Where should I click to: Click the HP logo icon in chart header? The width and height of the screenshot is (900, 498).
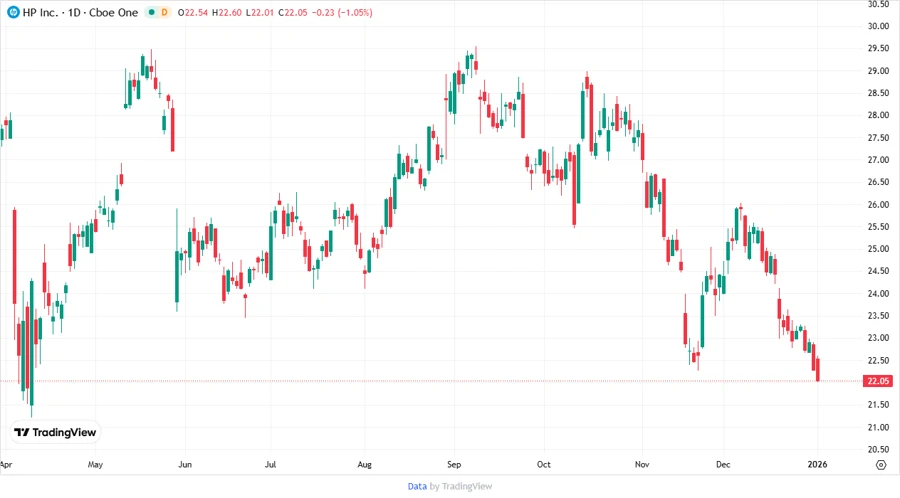click(13, 12)
